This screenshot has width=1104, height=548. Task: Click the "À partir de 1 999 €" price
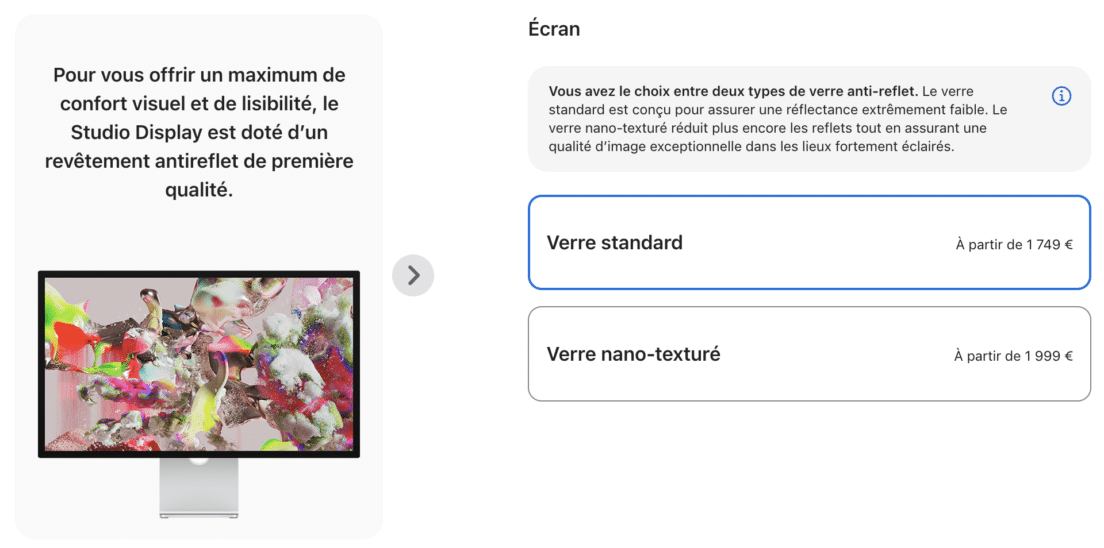(1013, 356)
